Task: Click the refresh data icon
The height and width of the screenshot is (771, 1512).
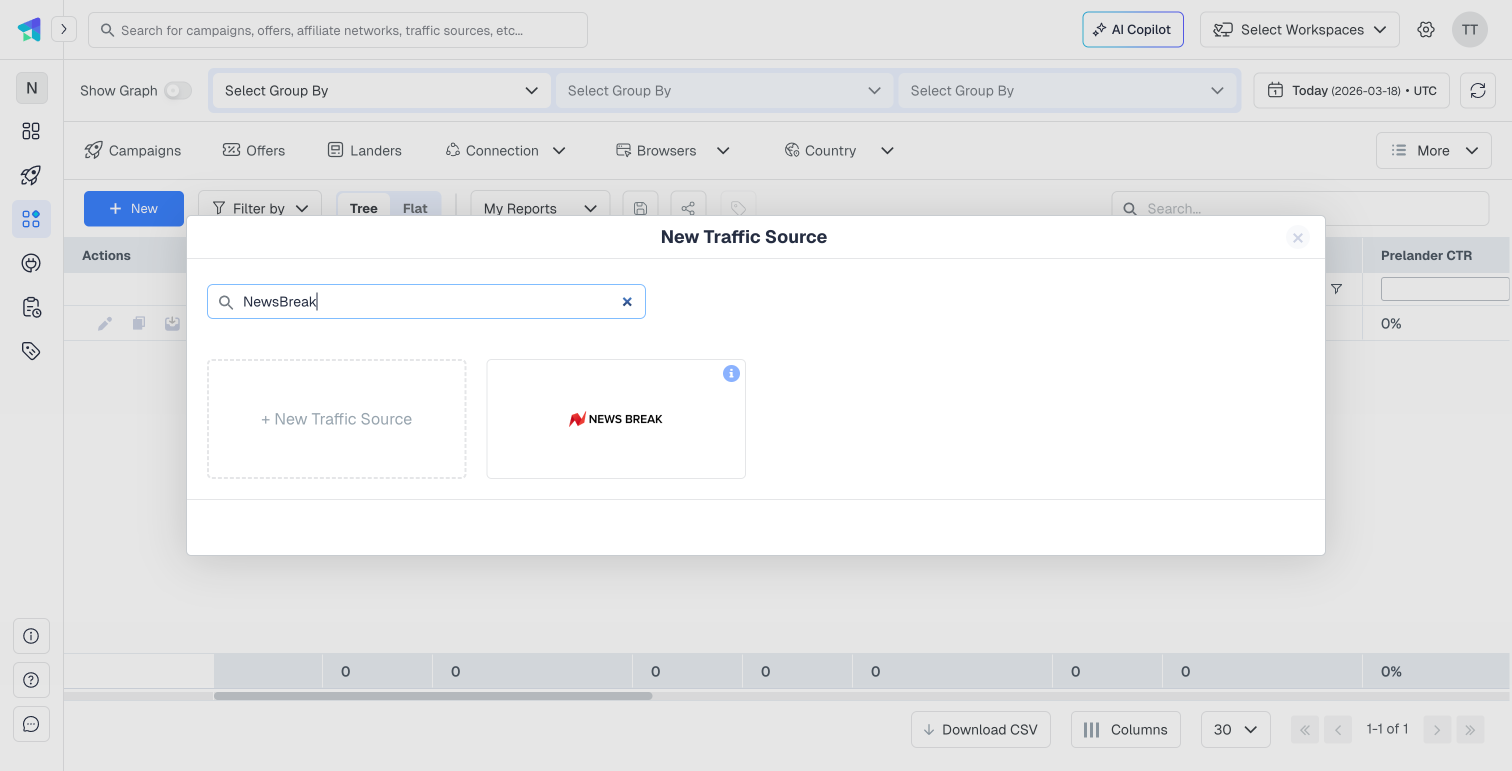Action: [x=1477, y=90]
